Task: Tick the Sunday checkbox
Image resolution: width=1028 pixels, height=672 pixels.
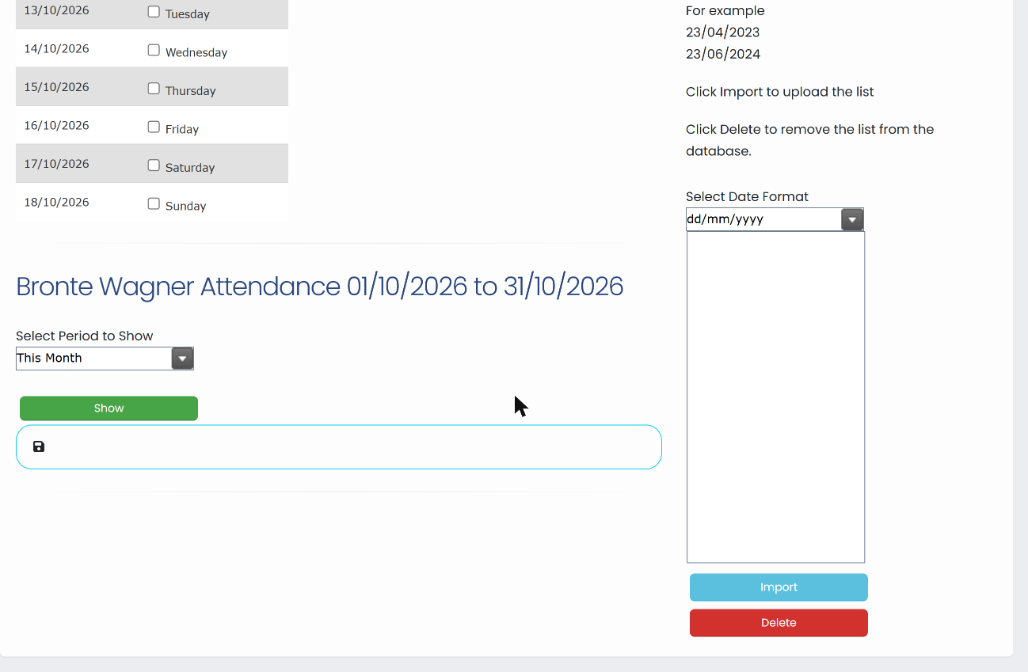Action: click(153, 204)
